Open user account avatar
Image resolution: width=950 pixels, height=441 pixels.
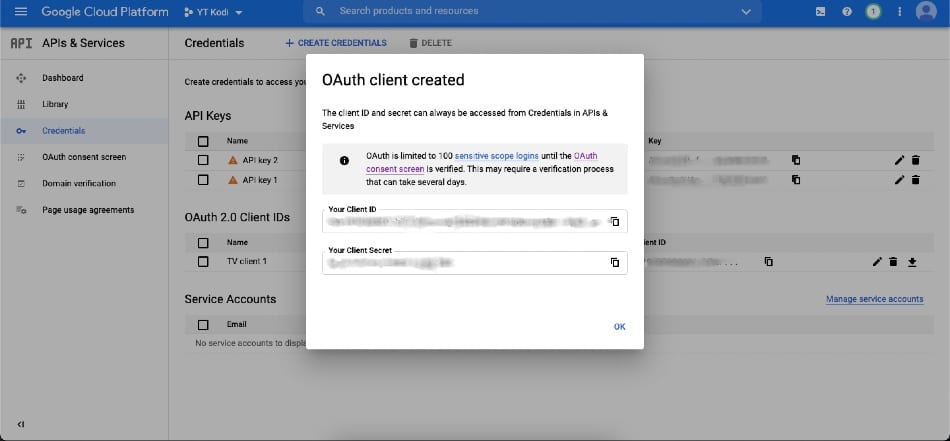point(926,12)
